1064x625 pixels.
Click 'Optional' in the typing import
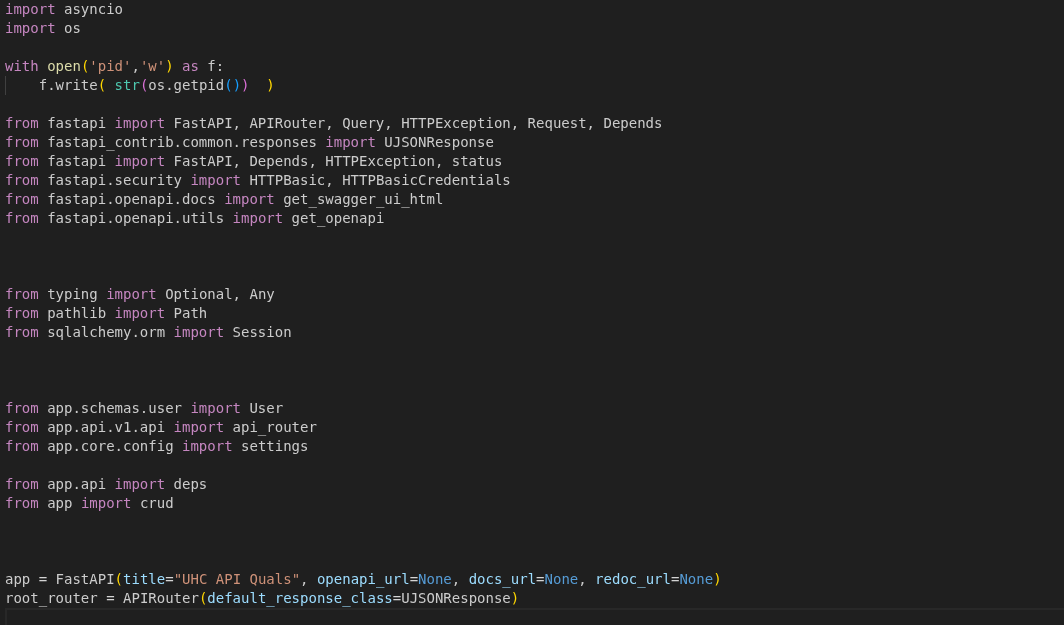(199, 295)
